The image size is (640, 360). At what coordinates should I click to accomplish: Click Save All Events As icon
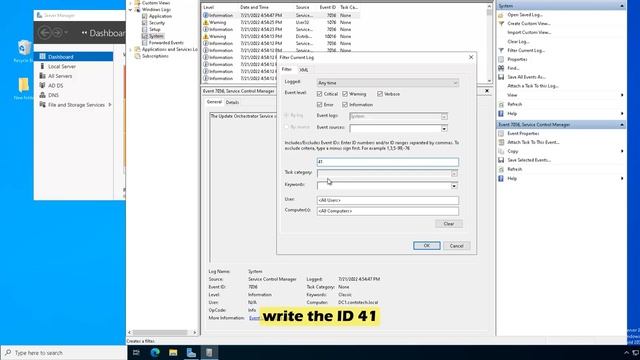(501, 77)
